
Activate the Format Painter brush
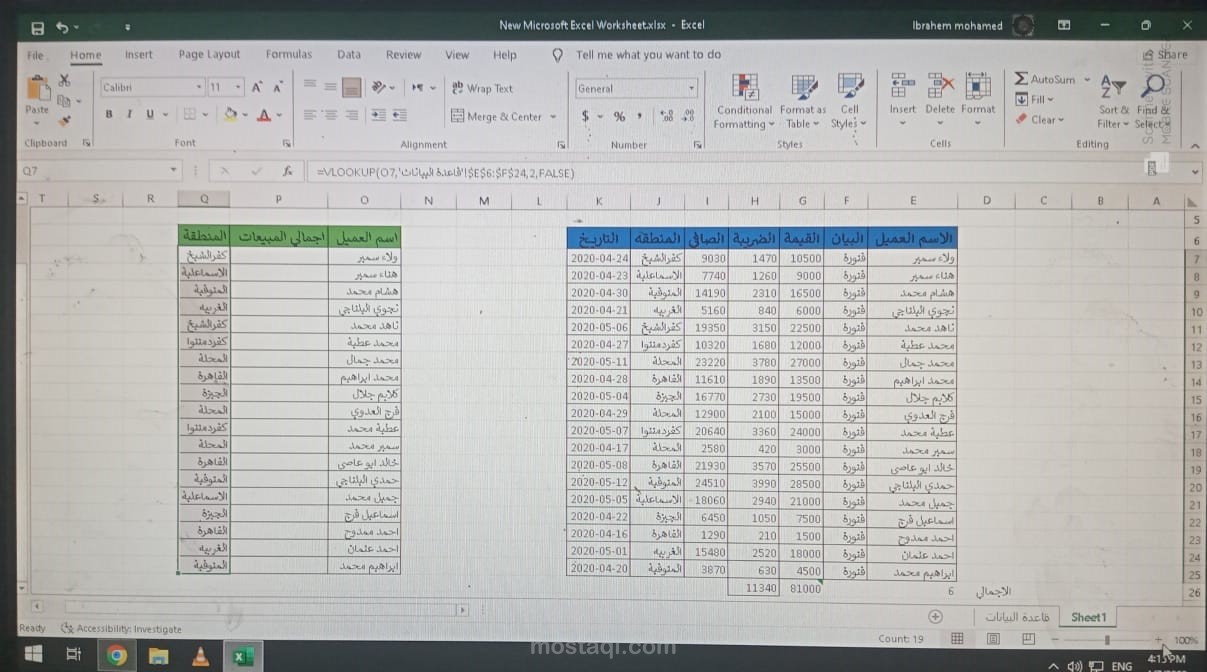pos(65,120)
